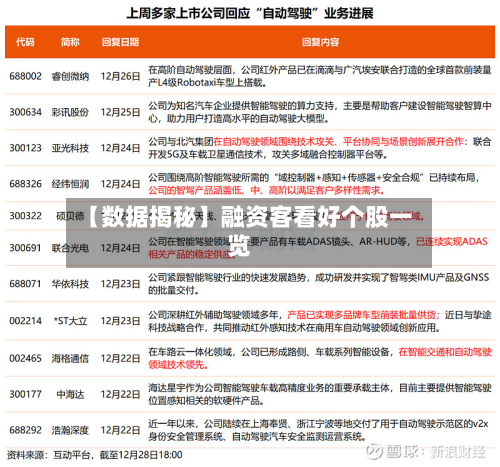Viewport: 500px width, 467px height.
Task: Click 经纬恒润 reply about 域控制器+感知+传感器
Action: (x=314, y=184)
